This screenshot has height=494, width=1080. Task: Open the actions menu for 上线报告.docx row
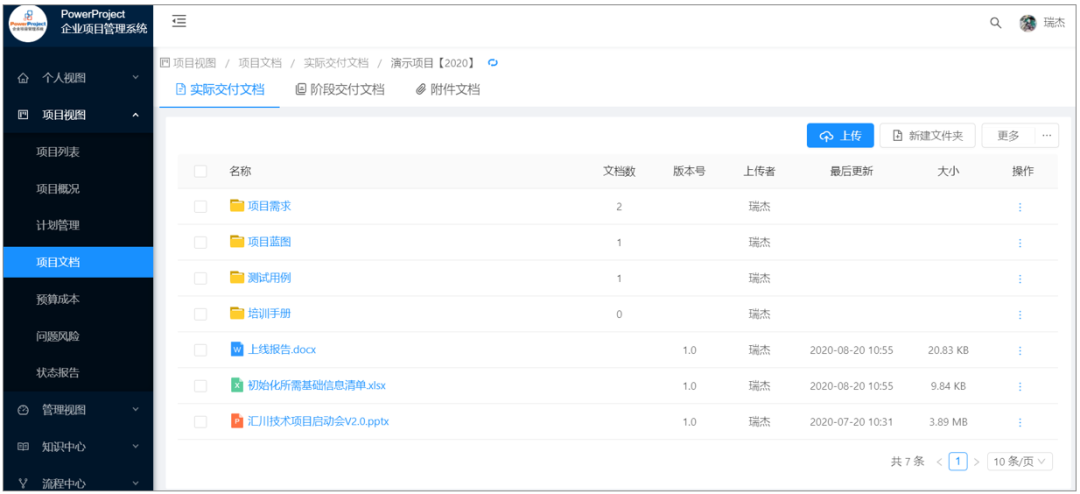click(1019, 350)
